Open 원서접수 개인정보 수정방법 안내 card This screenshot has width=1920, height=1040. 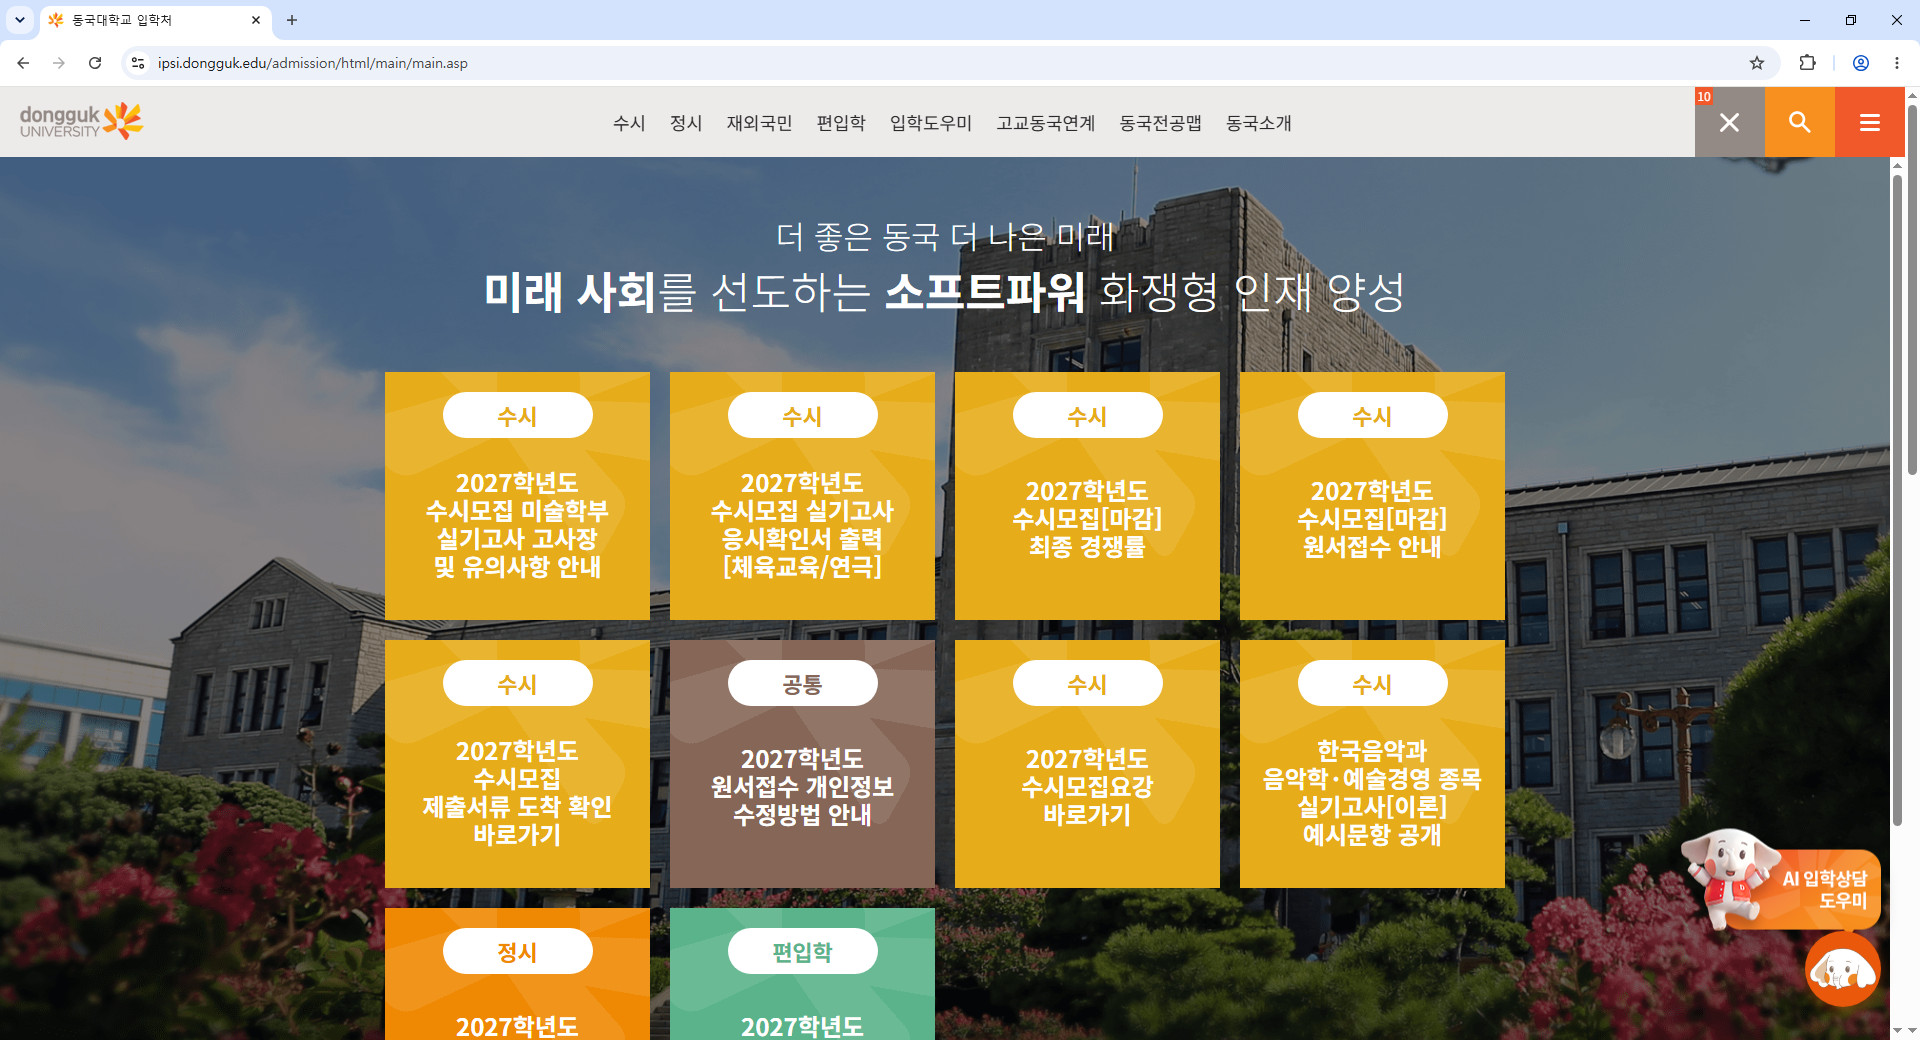(802, 764)
